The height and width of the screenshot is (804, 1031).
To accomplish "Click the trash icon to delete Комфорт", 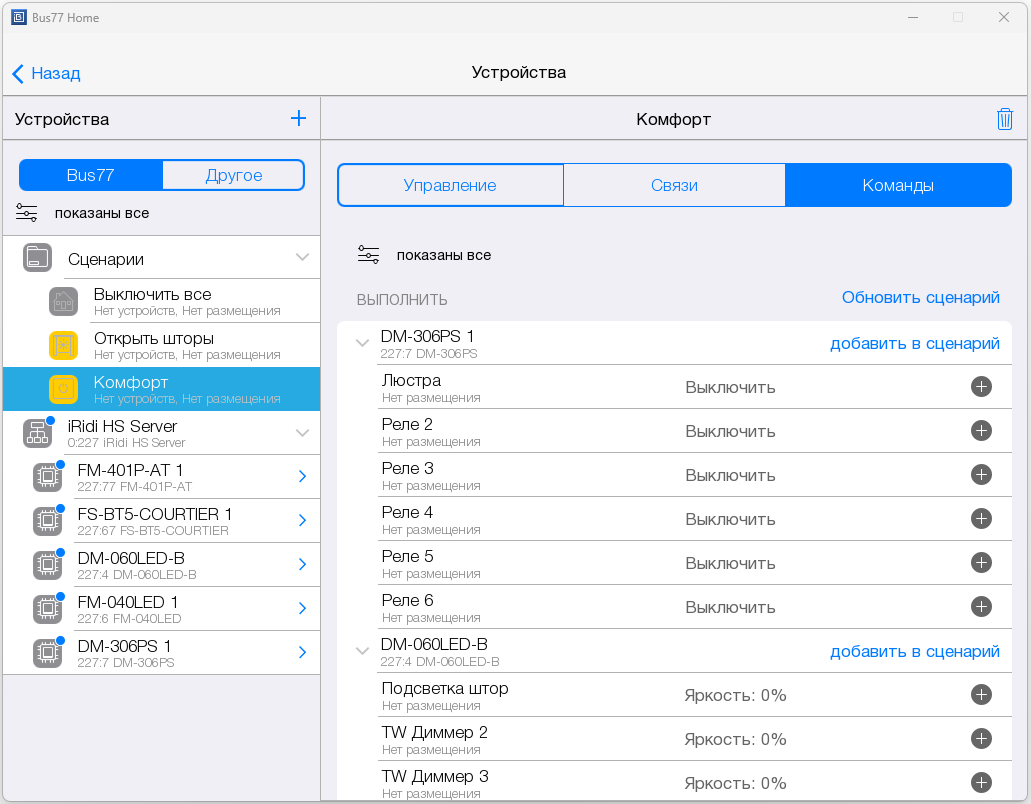I will pyautogui.click(x=1005, y=119).
